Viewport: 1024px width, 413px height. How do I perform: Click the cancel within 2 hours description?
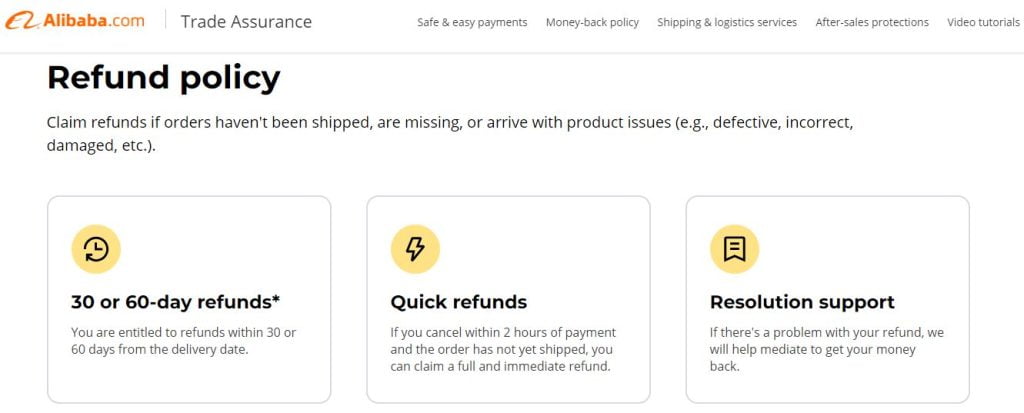pos(503,349)
